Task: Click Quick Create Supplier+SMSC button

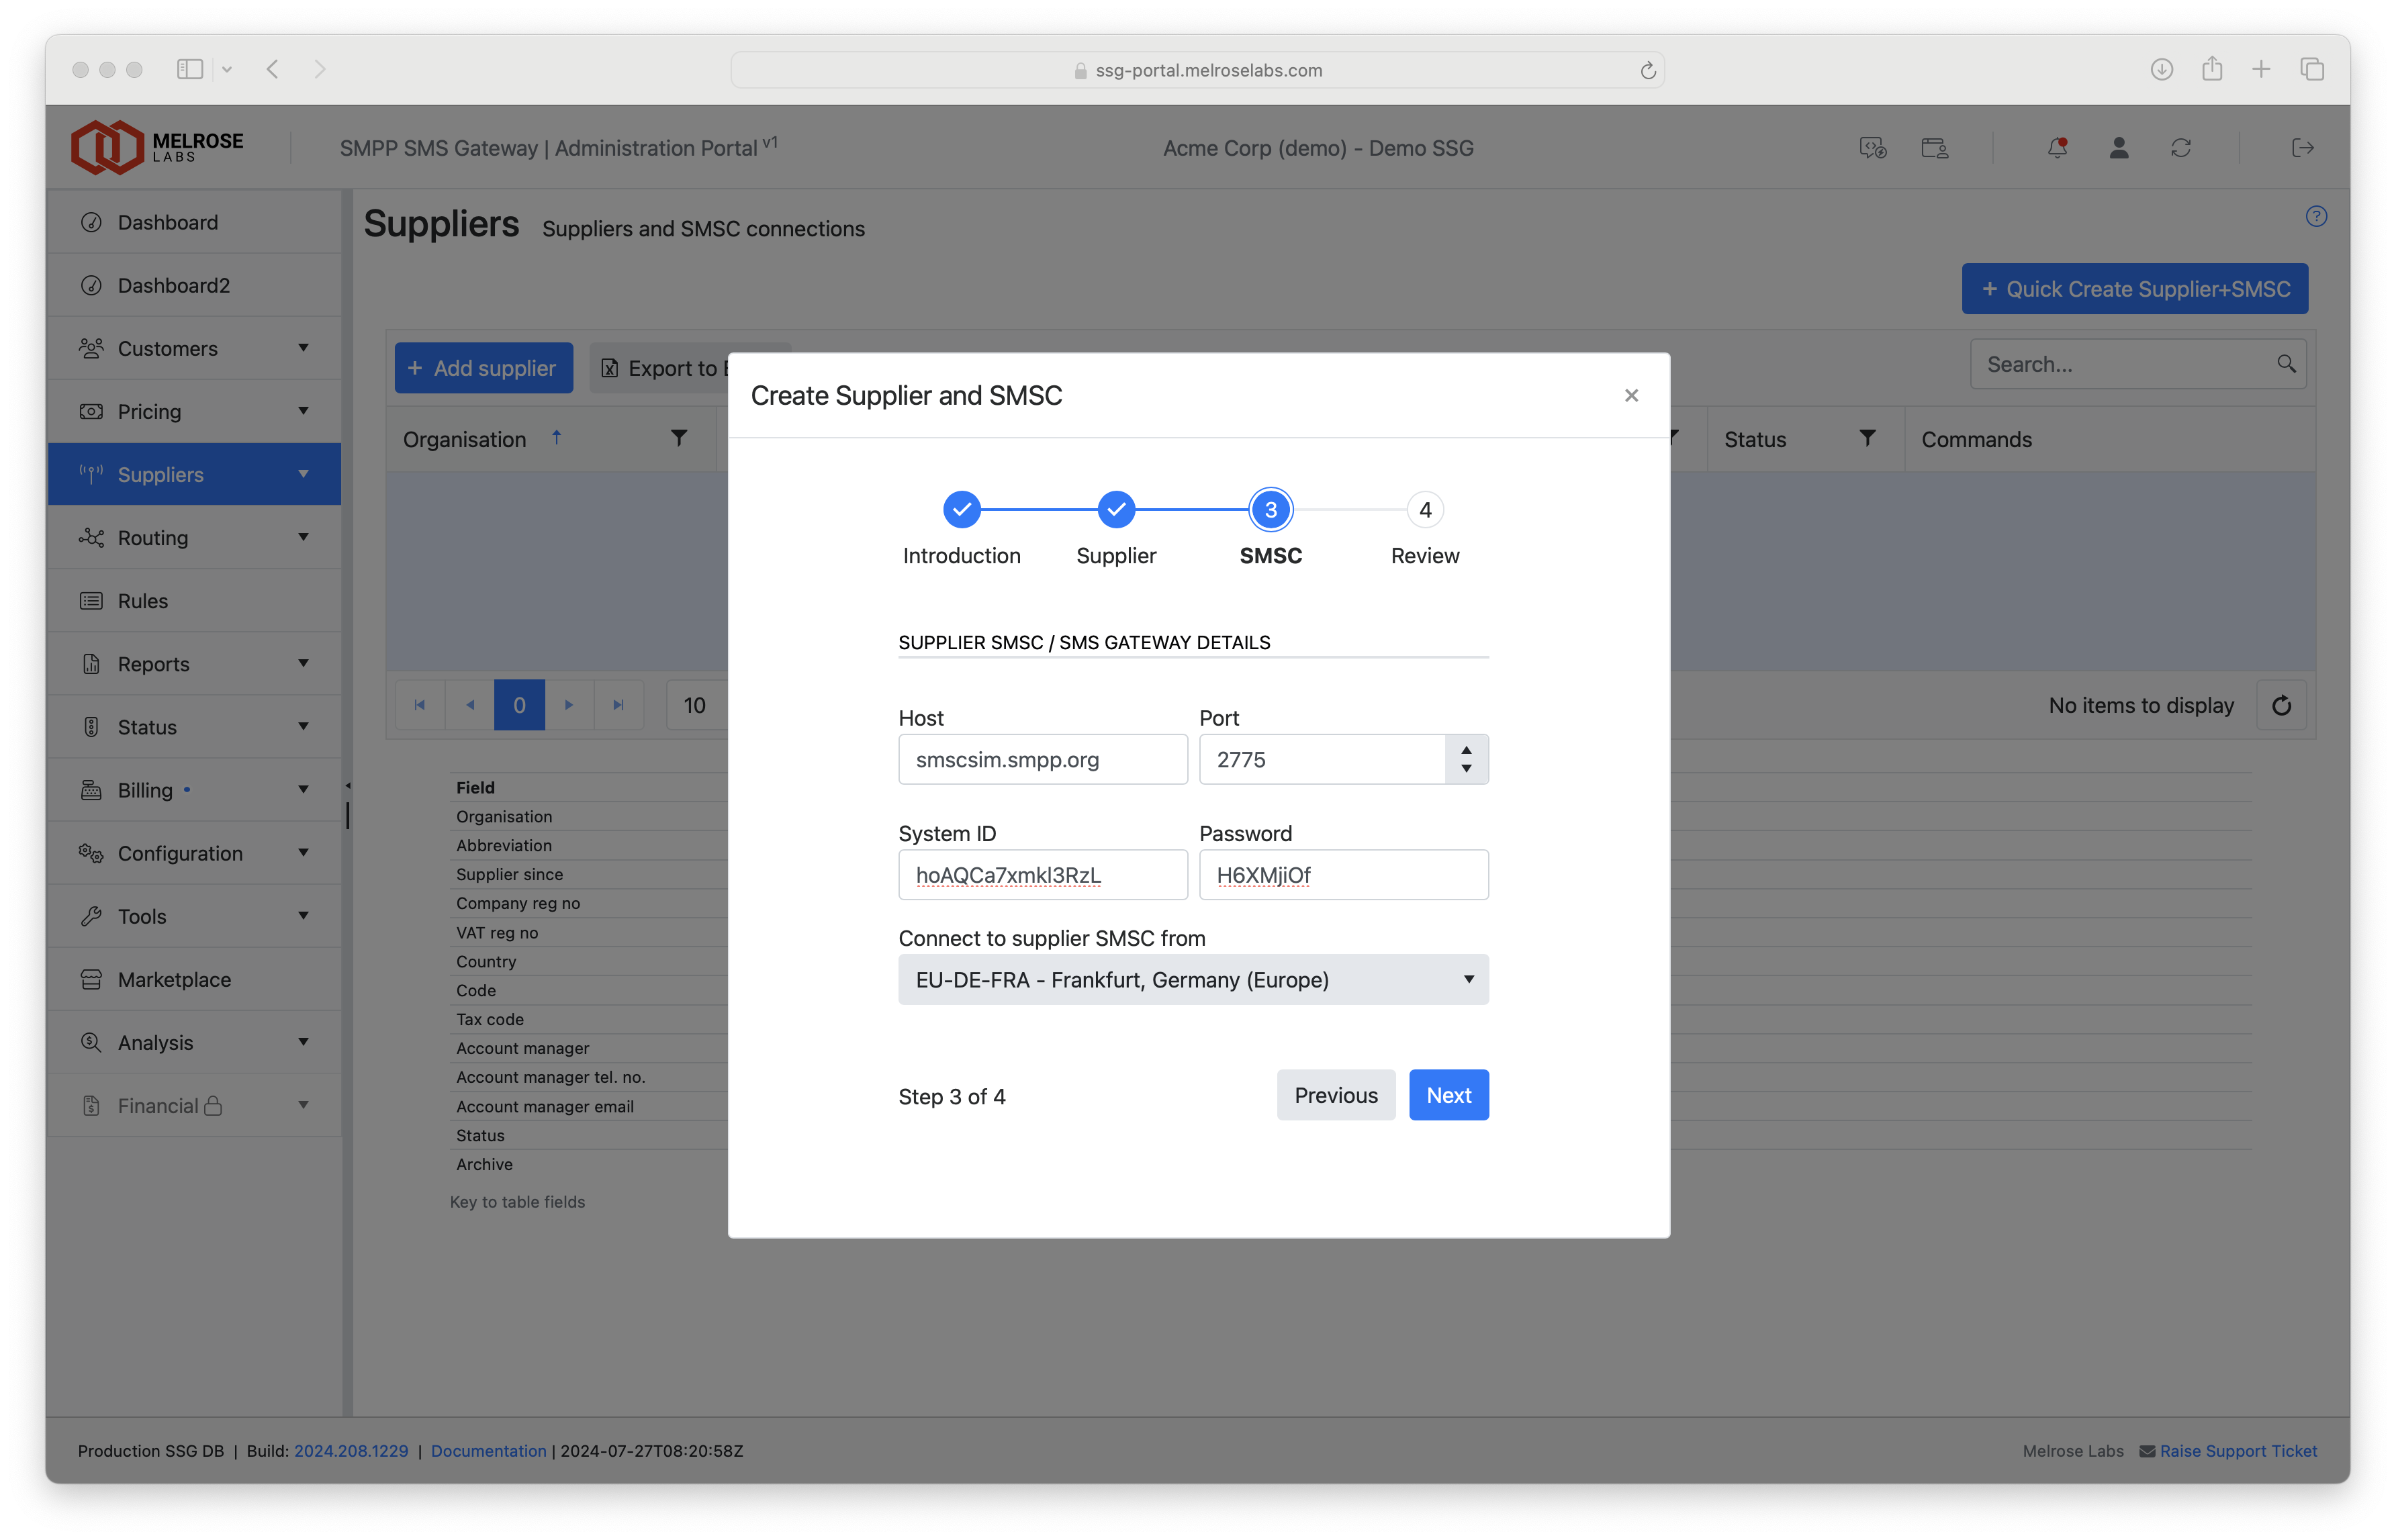Action: [x=2134, y=288]
